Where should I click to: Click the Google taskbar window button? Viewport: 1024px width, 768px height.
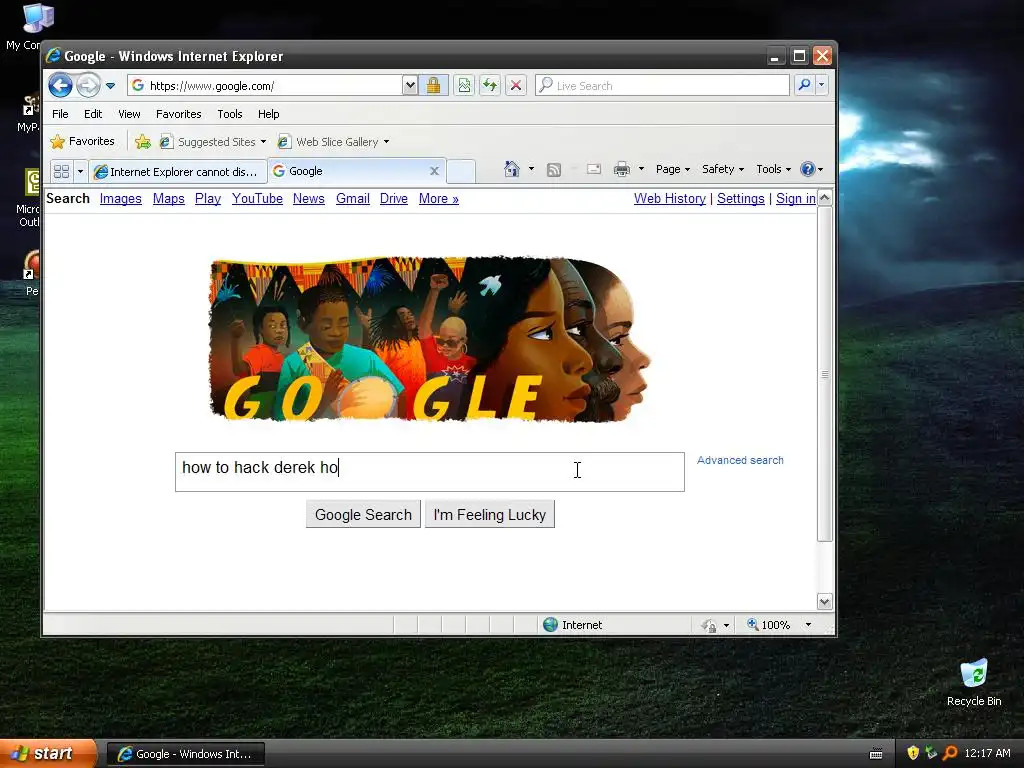point(185,754)
